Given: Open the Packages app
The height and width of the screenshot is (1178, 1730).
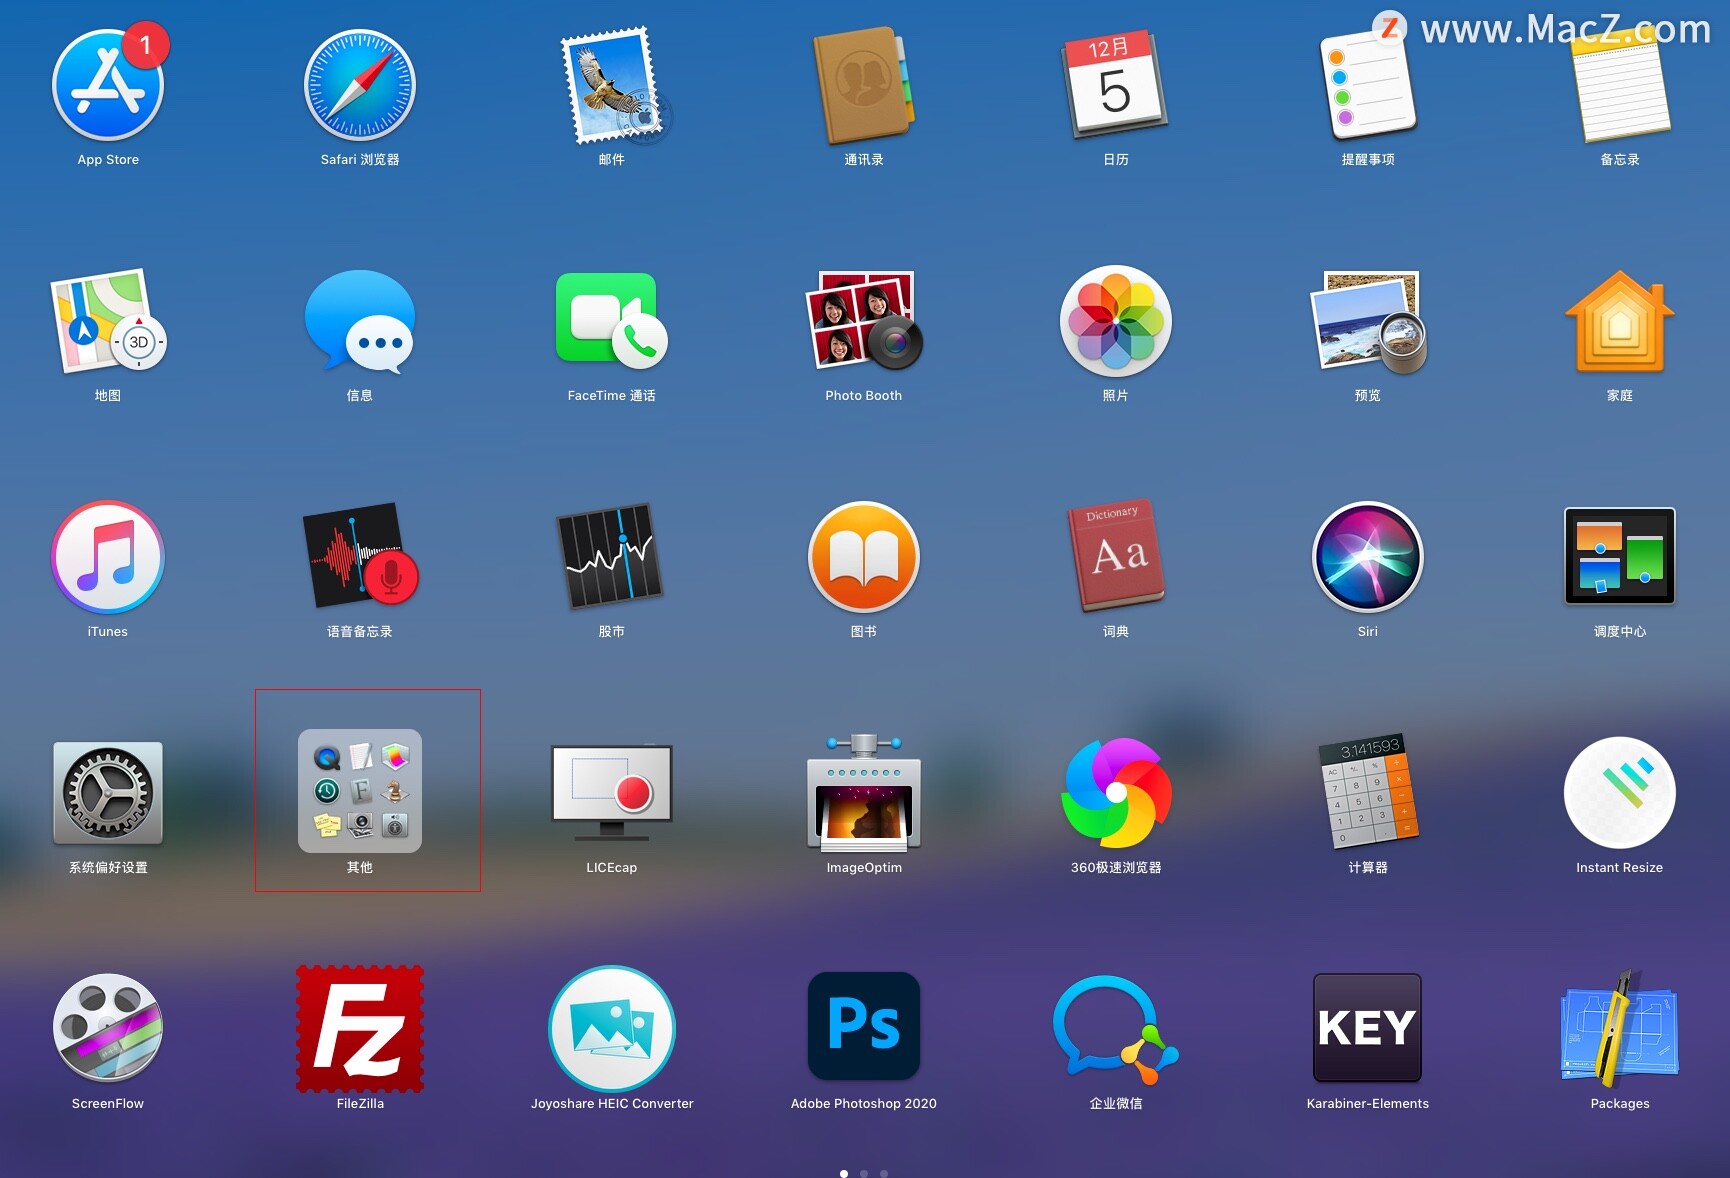Looking at the screenshot, I should pyautogui.click(x=1620, y=1029).
